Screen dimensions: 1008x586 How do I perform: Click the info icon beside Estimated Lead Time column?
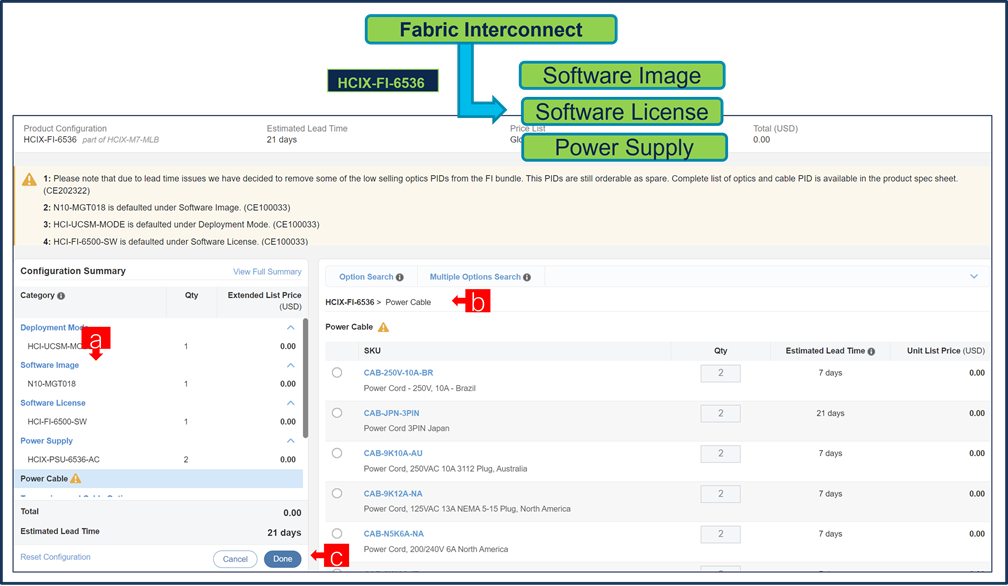871,351
